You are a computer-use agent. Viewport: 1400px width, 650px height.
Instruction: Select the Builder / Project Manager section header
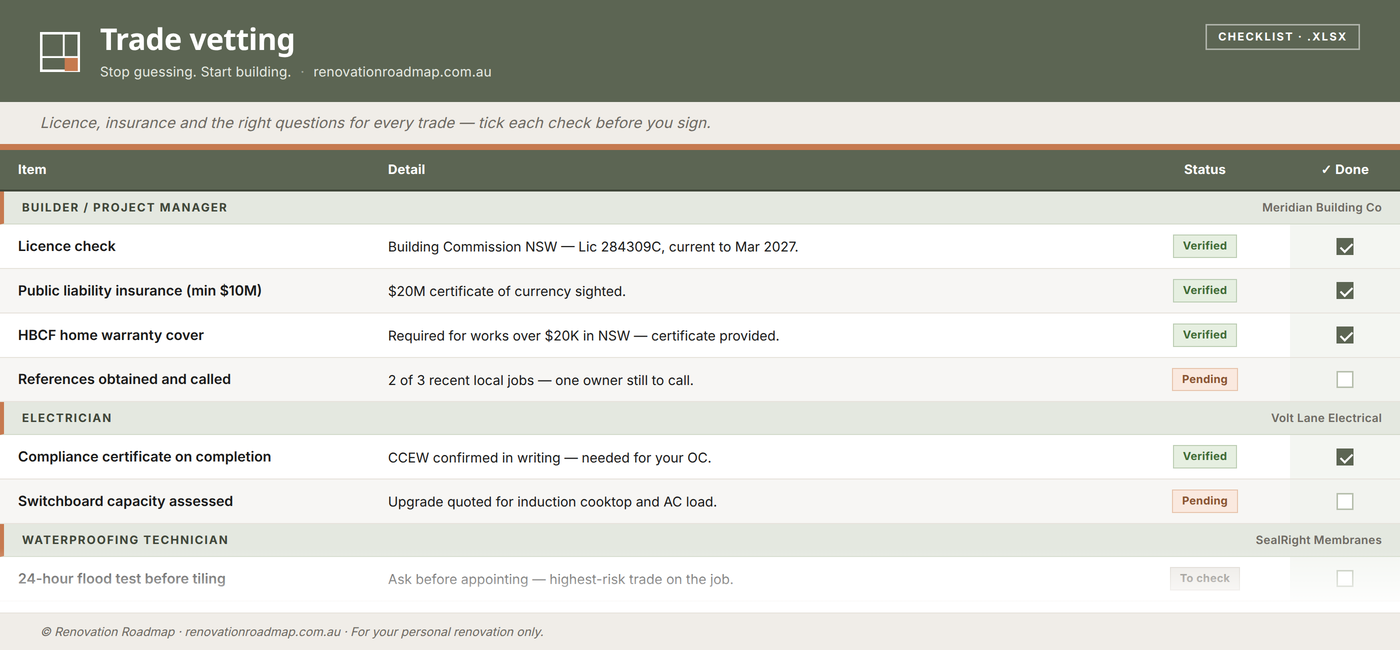pyautogui.click(x=700, y=208)
